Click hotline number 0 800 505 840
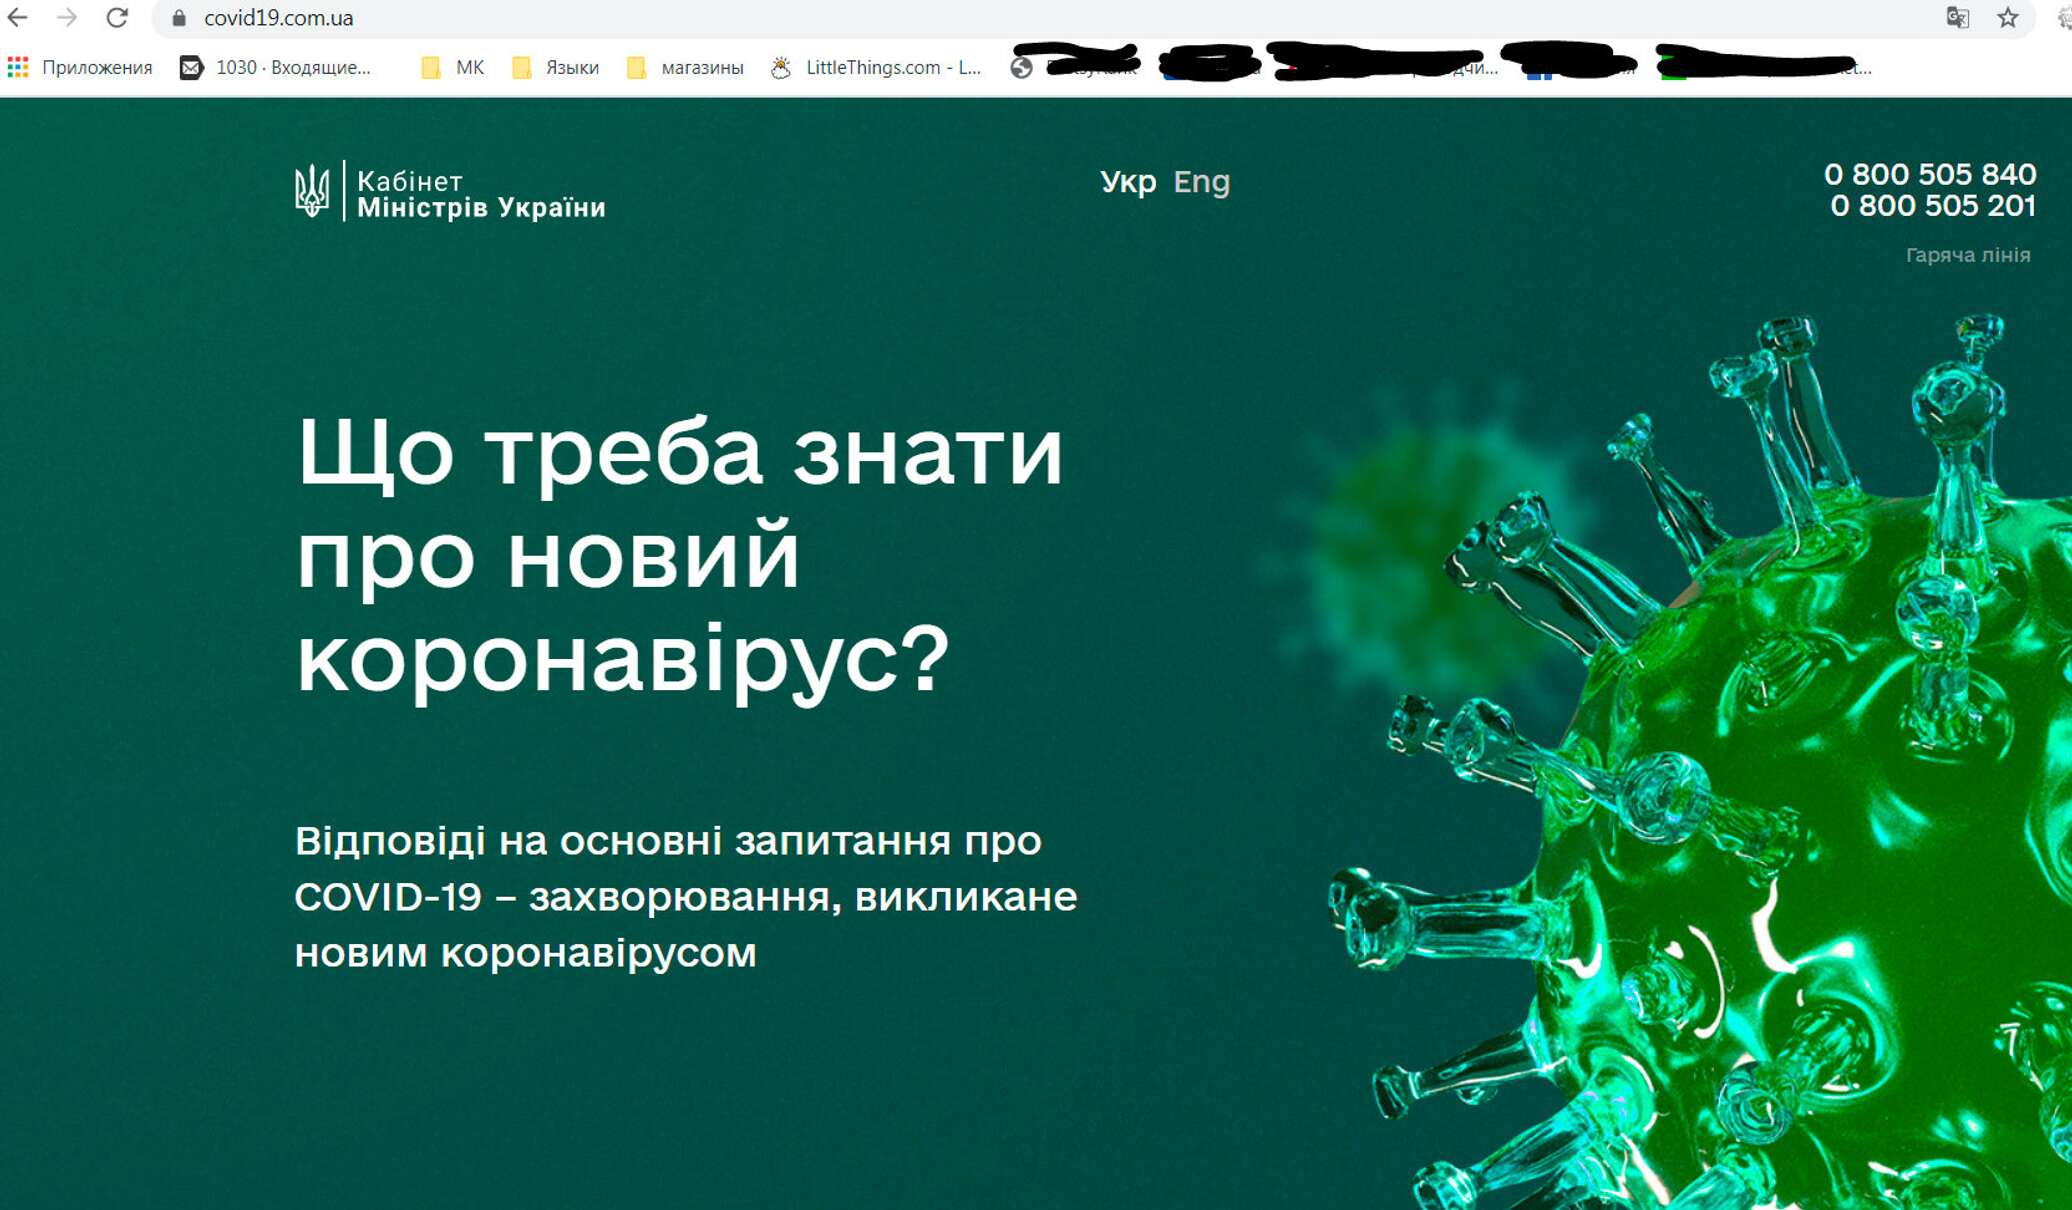The width and height of the screenshot is (2072, 1210). (x=1929, y=174)
